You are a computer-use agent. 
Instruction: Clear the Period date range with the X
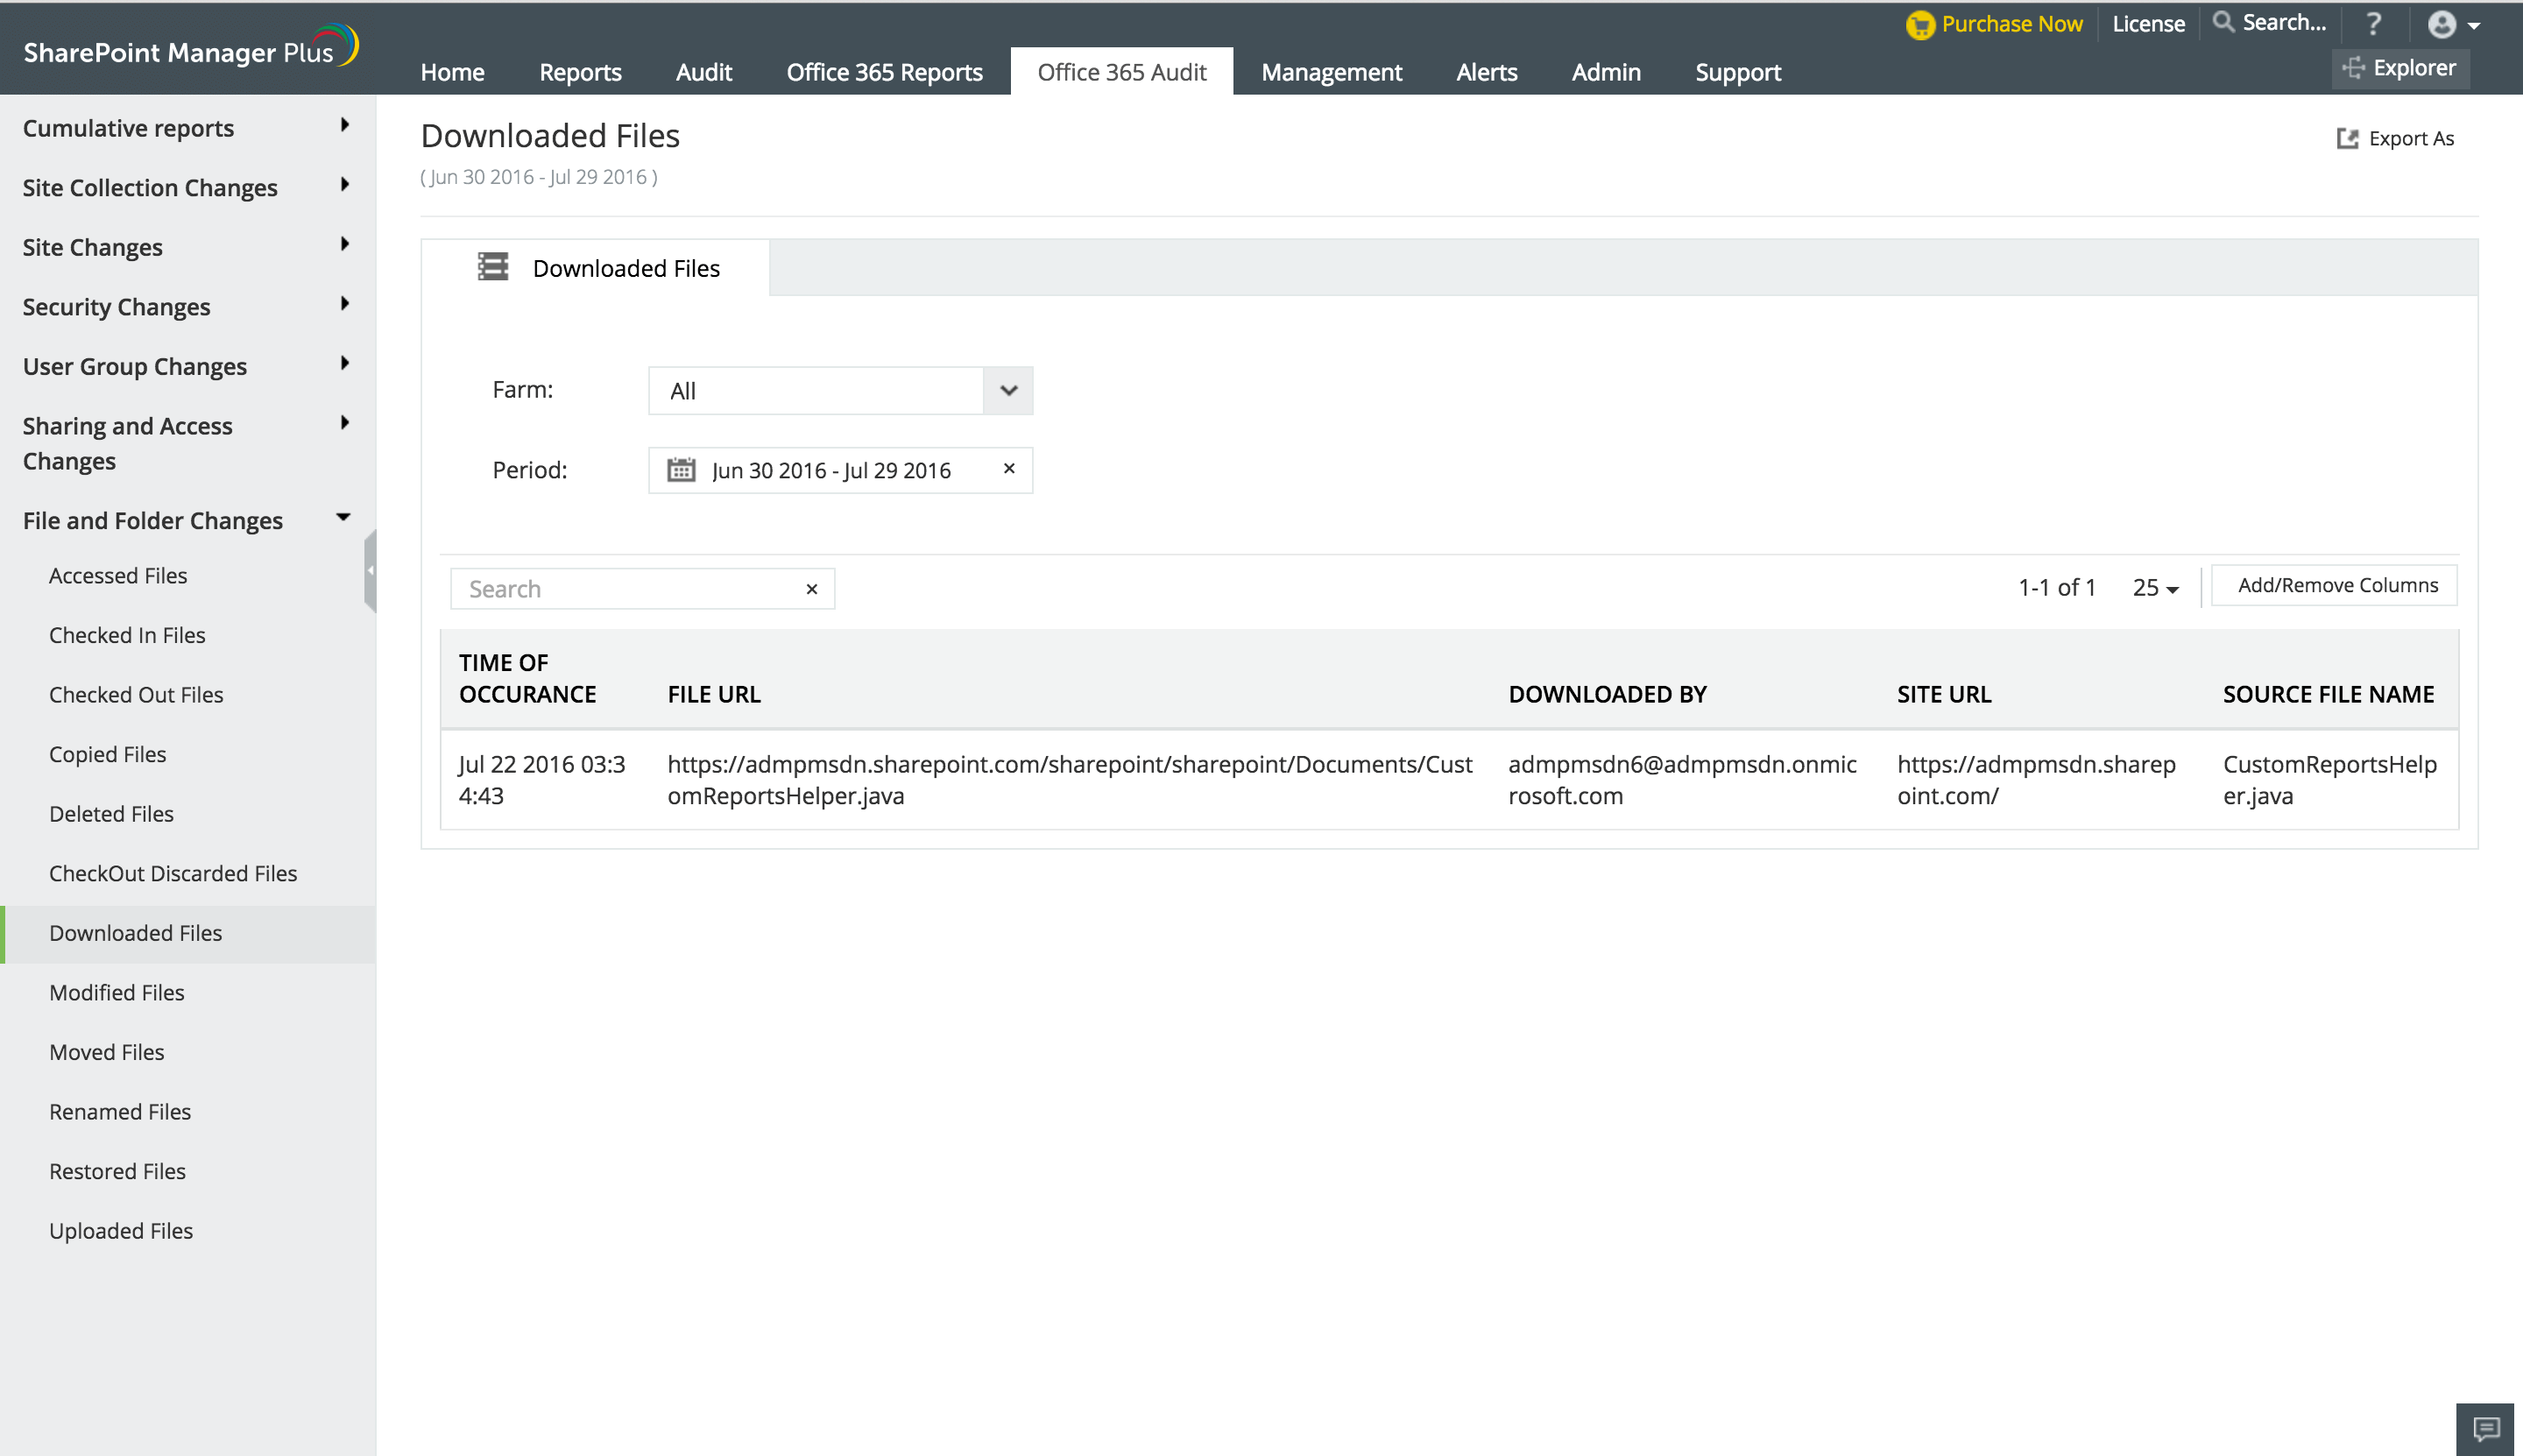[1009, 468]
